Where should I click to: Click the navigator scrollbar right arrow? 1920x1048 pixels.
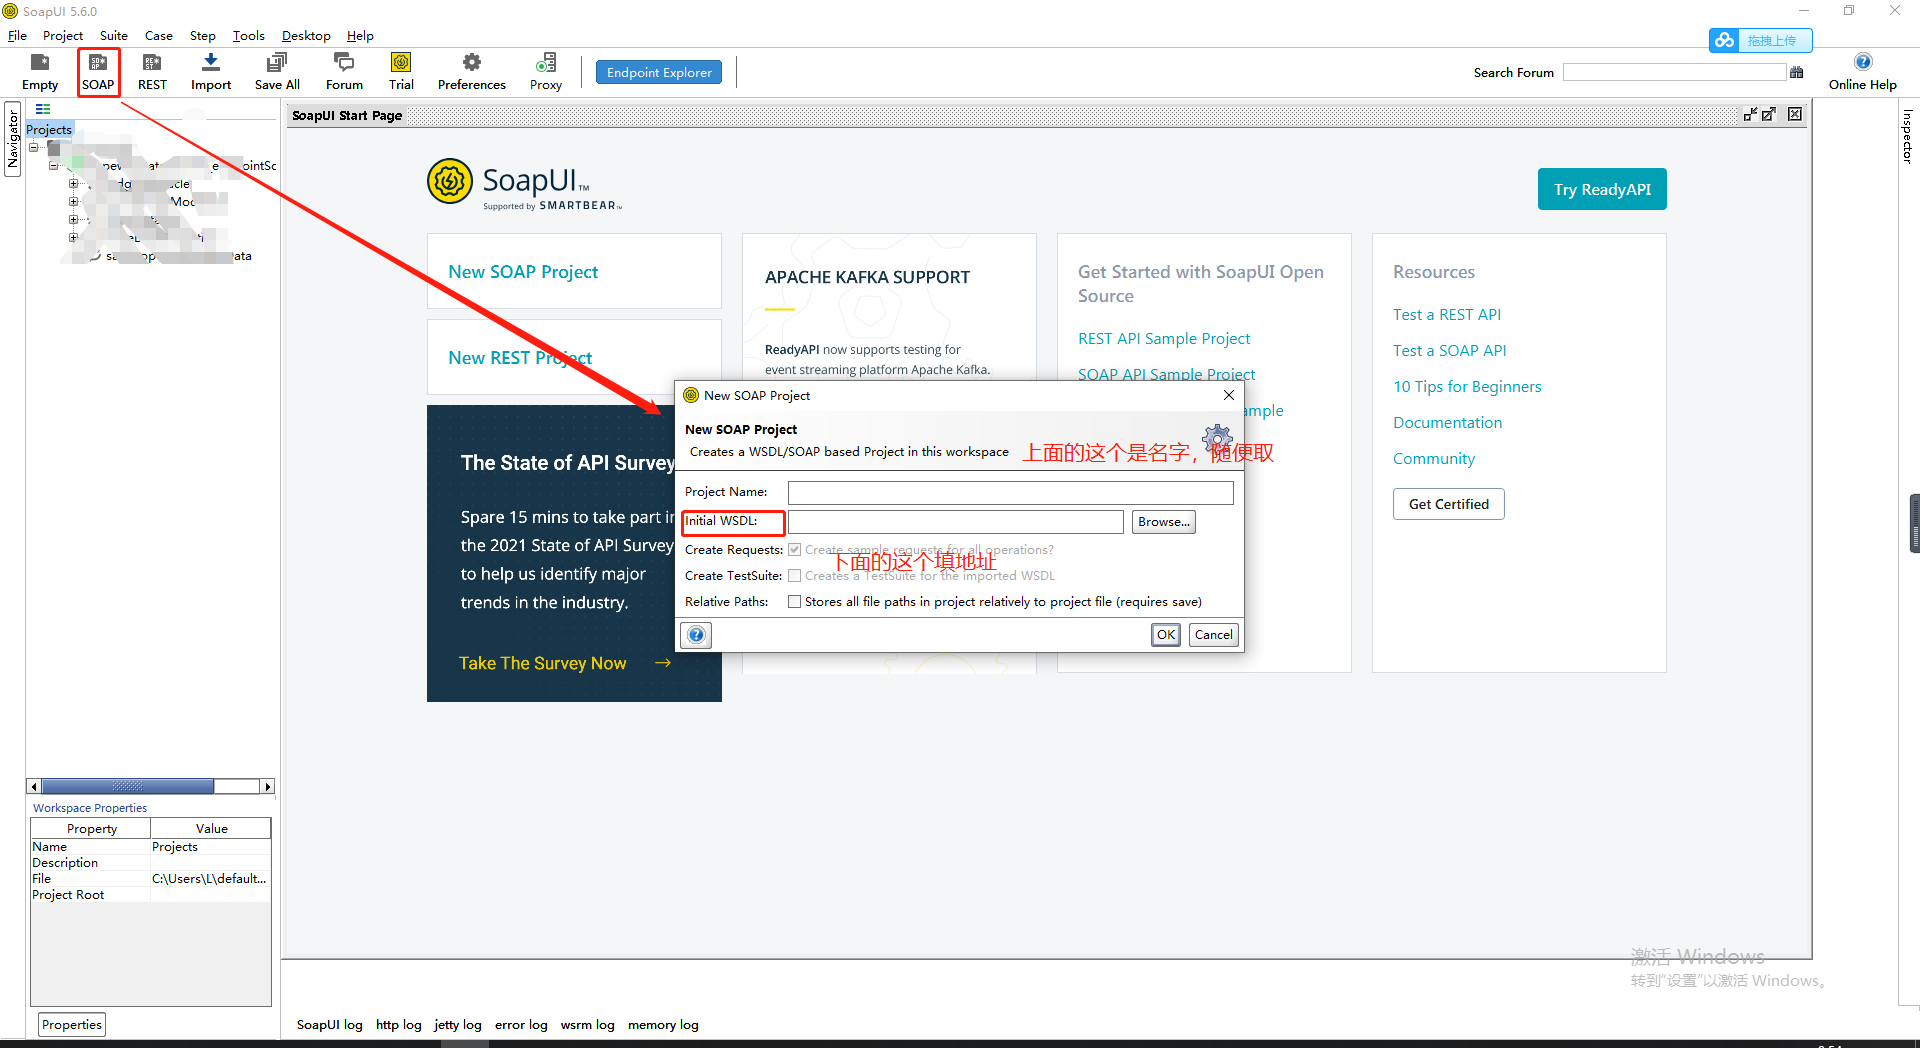point(267,787)
